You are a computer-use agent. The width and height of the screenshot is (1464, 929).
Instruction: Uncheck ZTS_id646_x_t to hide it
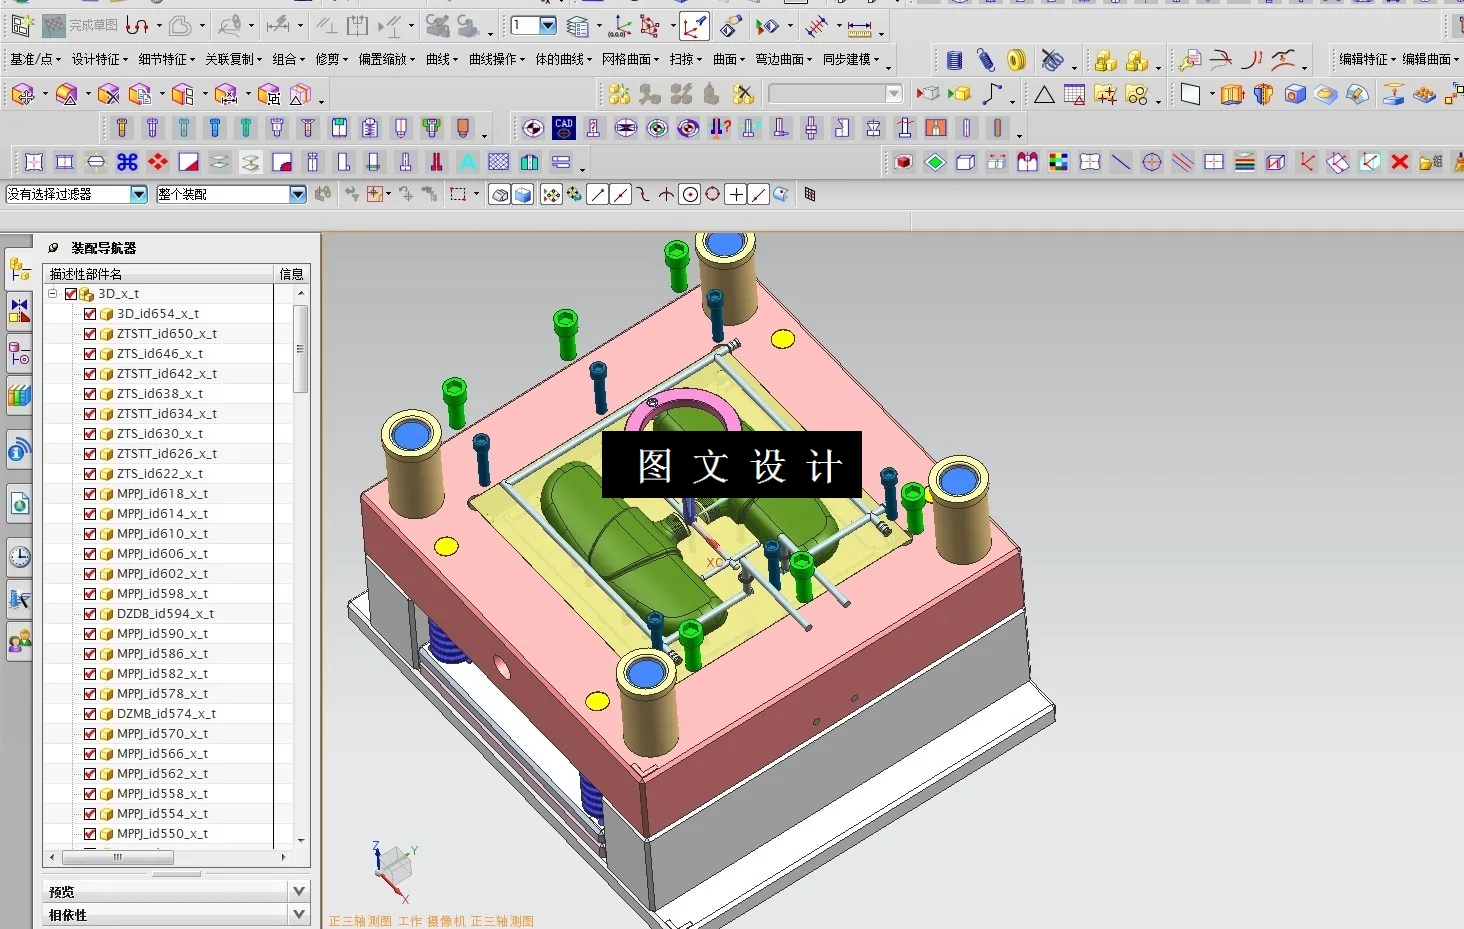click(x=89, y=353)
